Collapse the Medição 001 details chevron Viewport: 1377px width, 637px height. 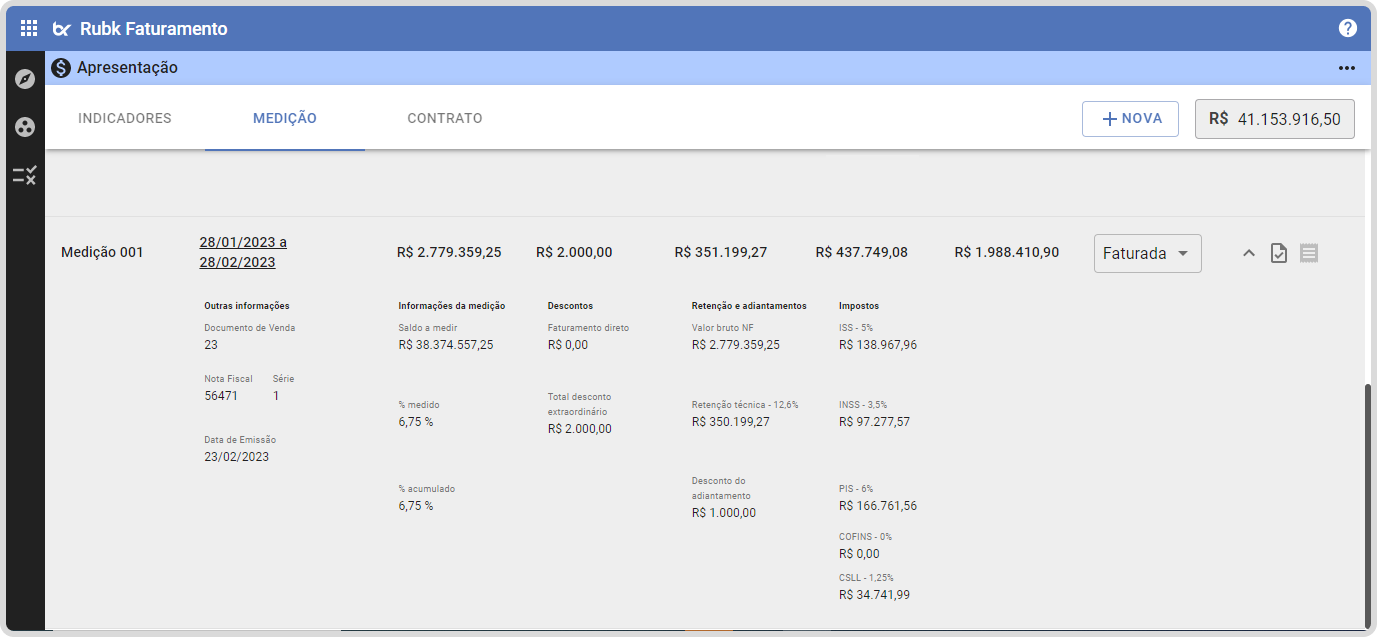click(1248, 253)
